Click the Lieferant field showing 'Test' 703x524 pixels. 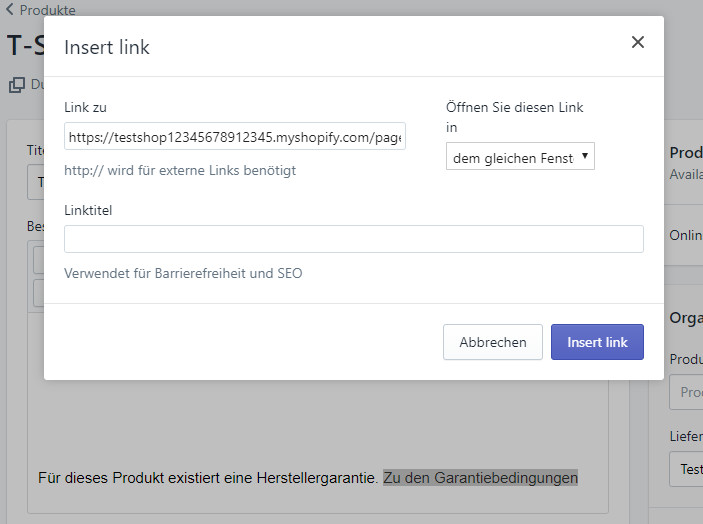coord(688,468)
